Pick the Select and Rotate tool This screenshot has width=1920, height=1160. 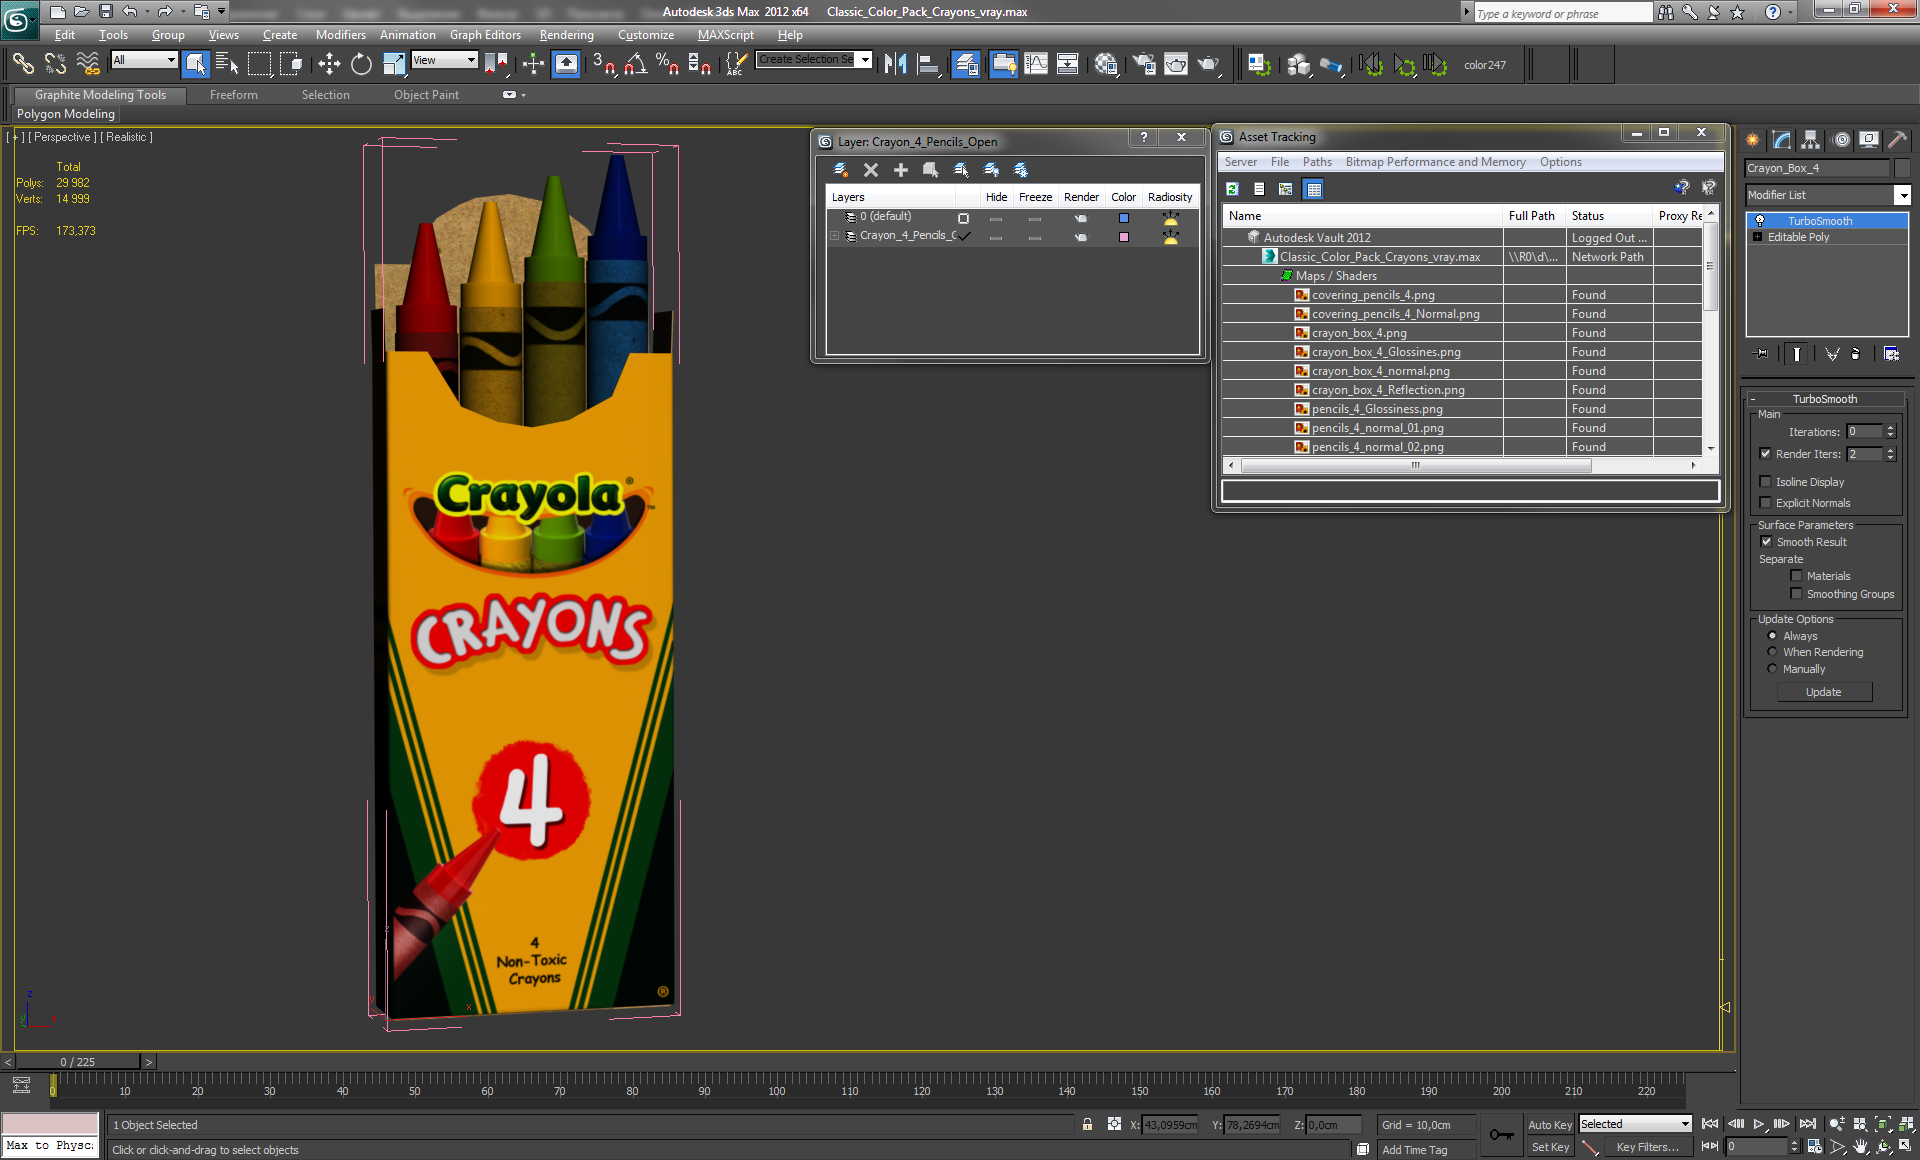pyautogui.click(x=361, y=64)
